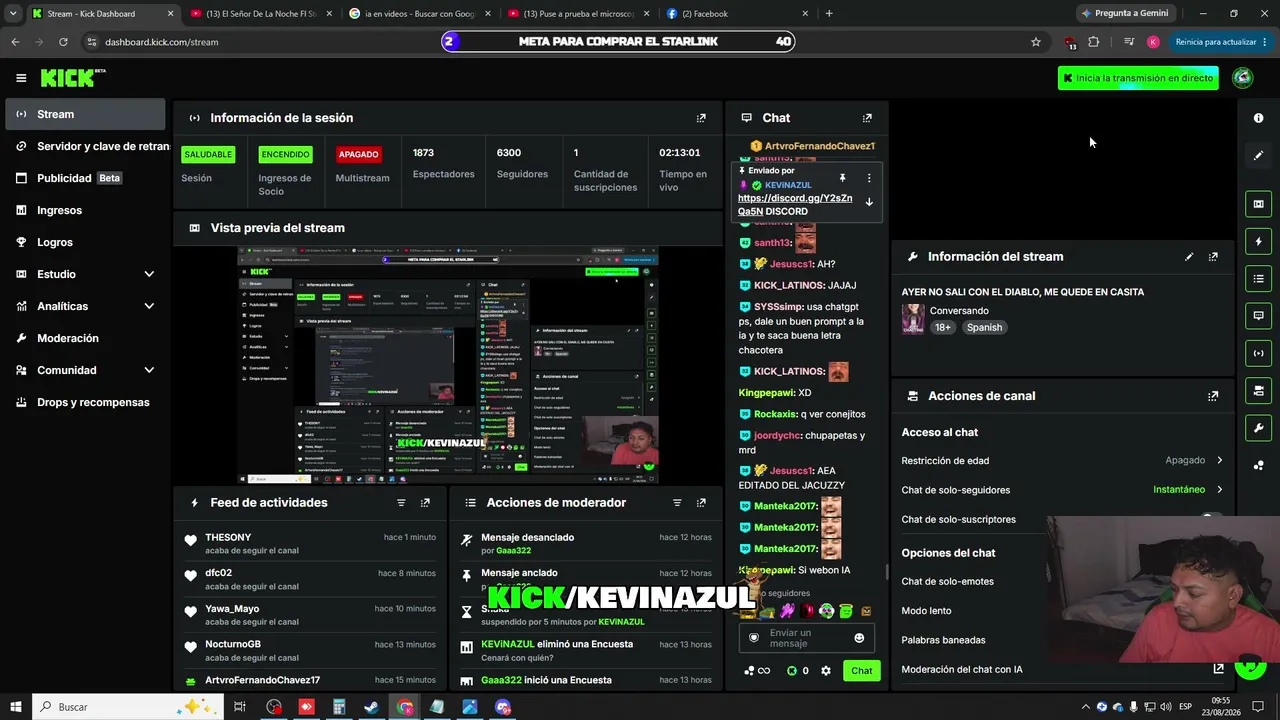This screenshot has width=1280, height=720.
Task: Click the green Chat send button
Action: (861, 671)
